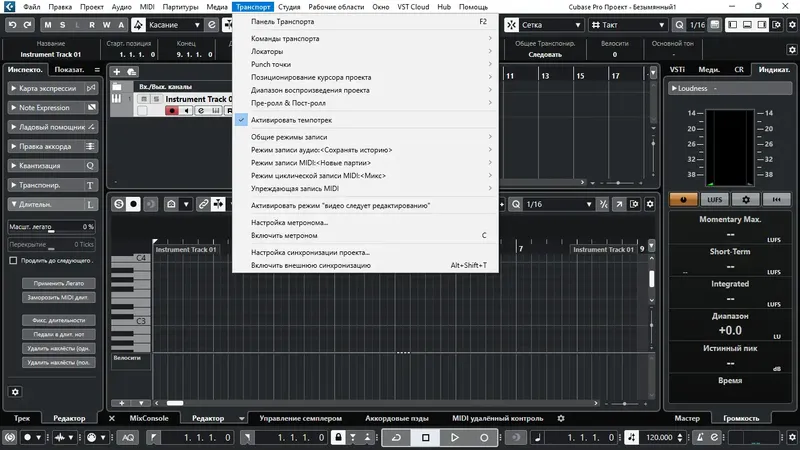Toggle global Write automation W button

tap(106, 24)
